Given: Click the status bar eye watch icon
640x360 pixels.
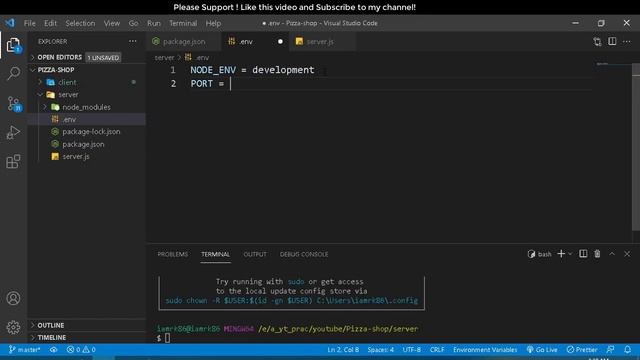Looking at the screenshot, I should [53, 349].
